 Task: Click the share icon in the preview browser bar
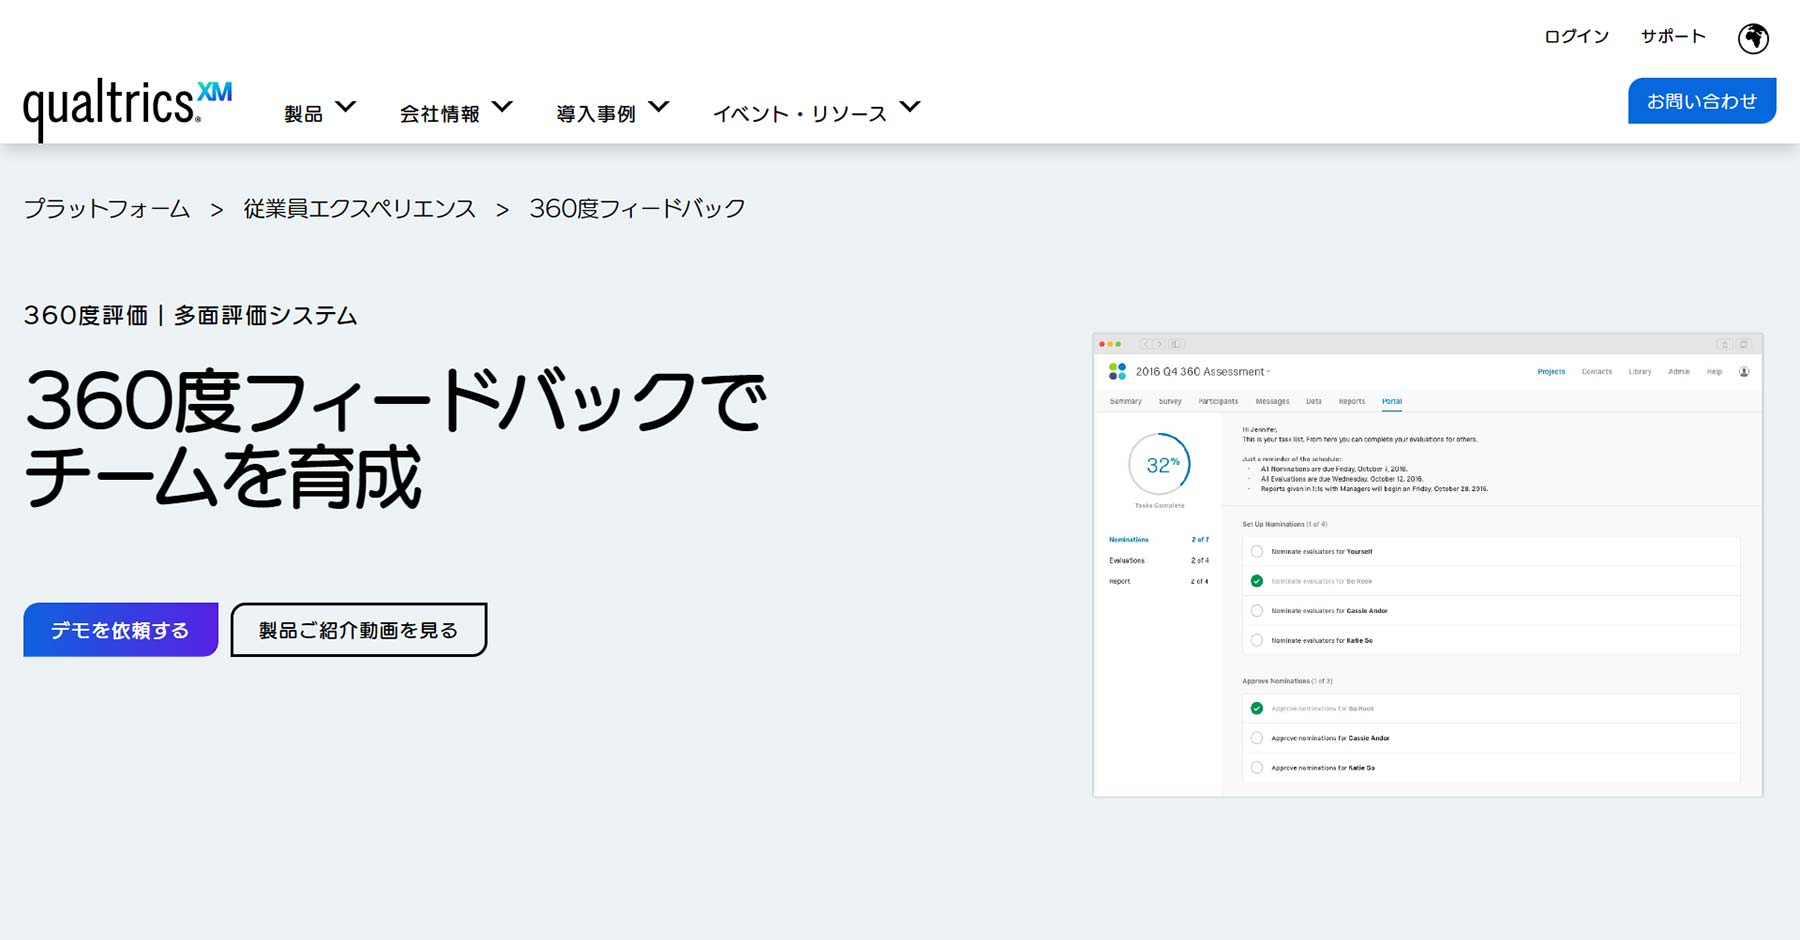1724,344
